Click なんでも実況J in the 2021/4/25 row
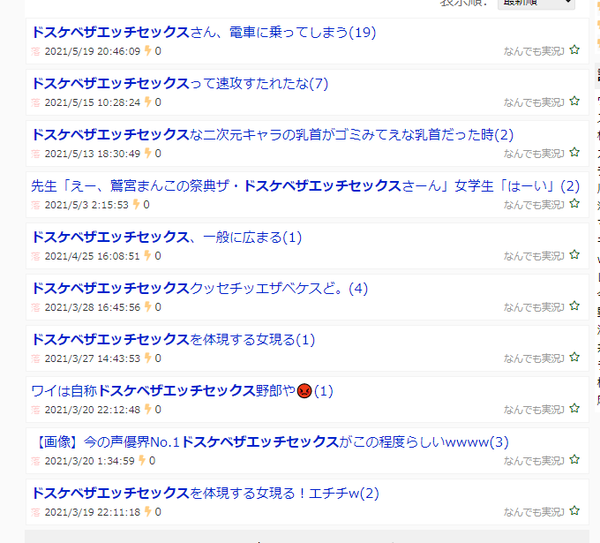This screenshot has height=543, width=600. (x=534, y=256)
